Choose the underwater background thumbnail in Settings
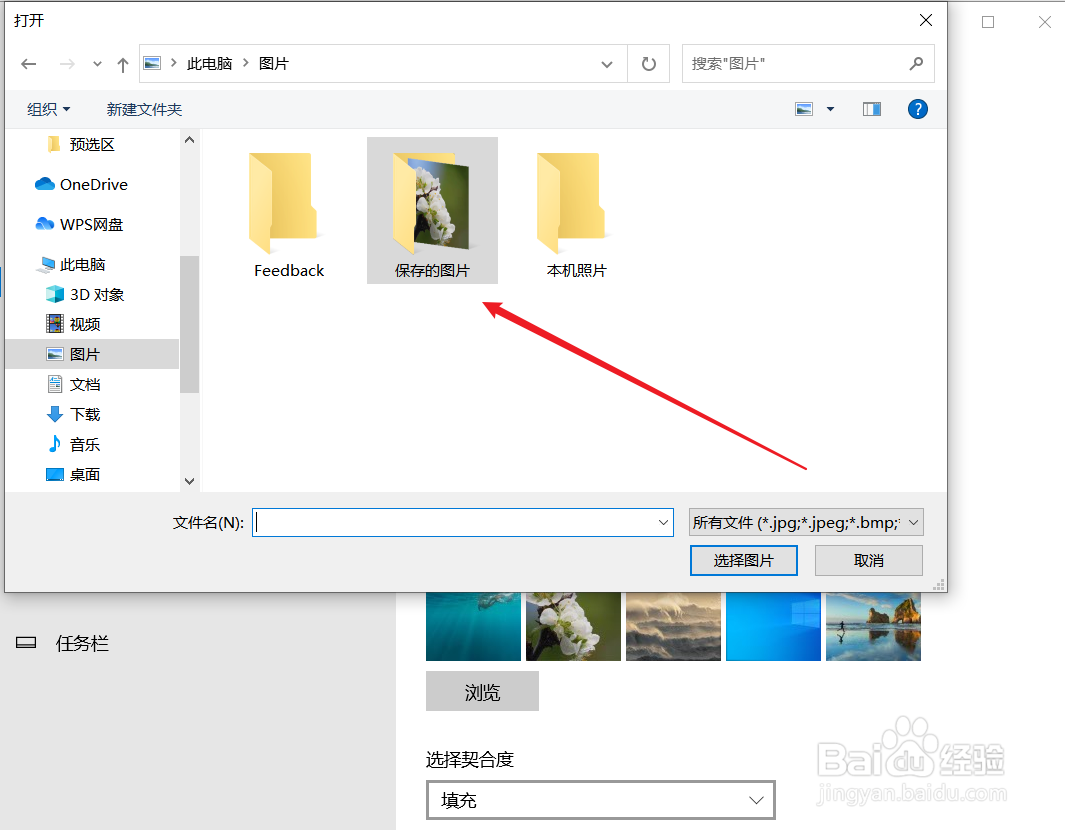The height and width of the screenshot is (830, 1065). click(x=473, y=626)
